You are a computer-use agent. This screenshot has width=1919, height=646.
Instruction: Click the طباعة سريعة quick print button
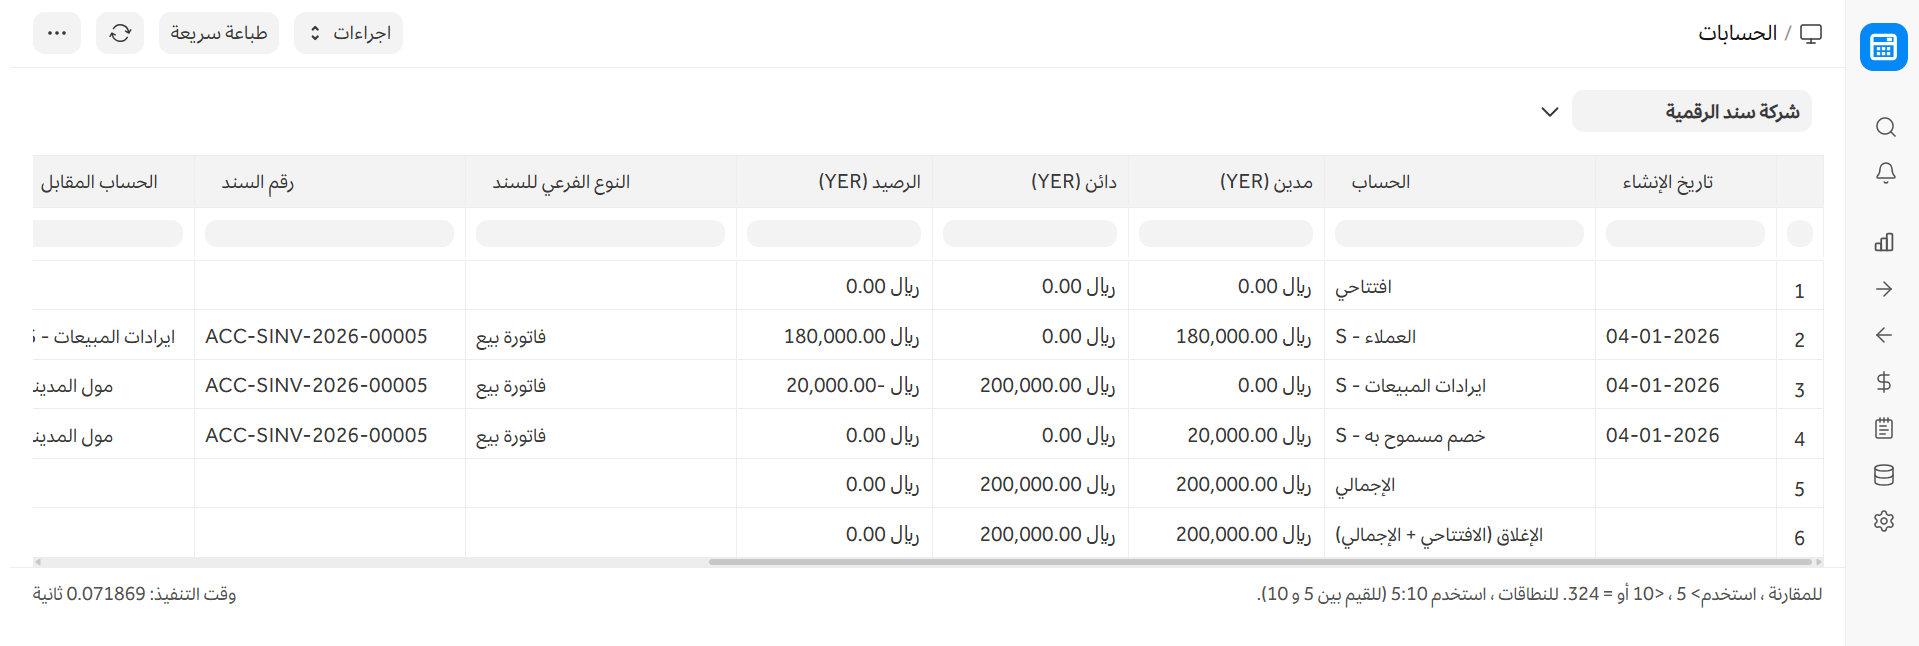pyautogui.click(x=218, y=33)
